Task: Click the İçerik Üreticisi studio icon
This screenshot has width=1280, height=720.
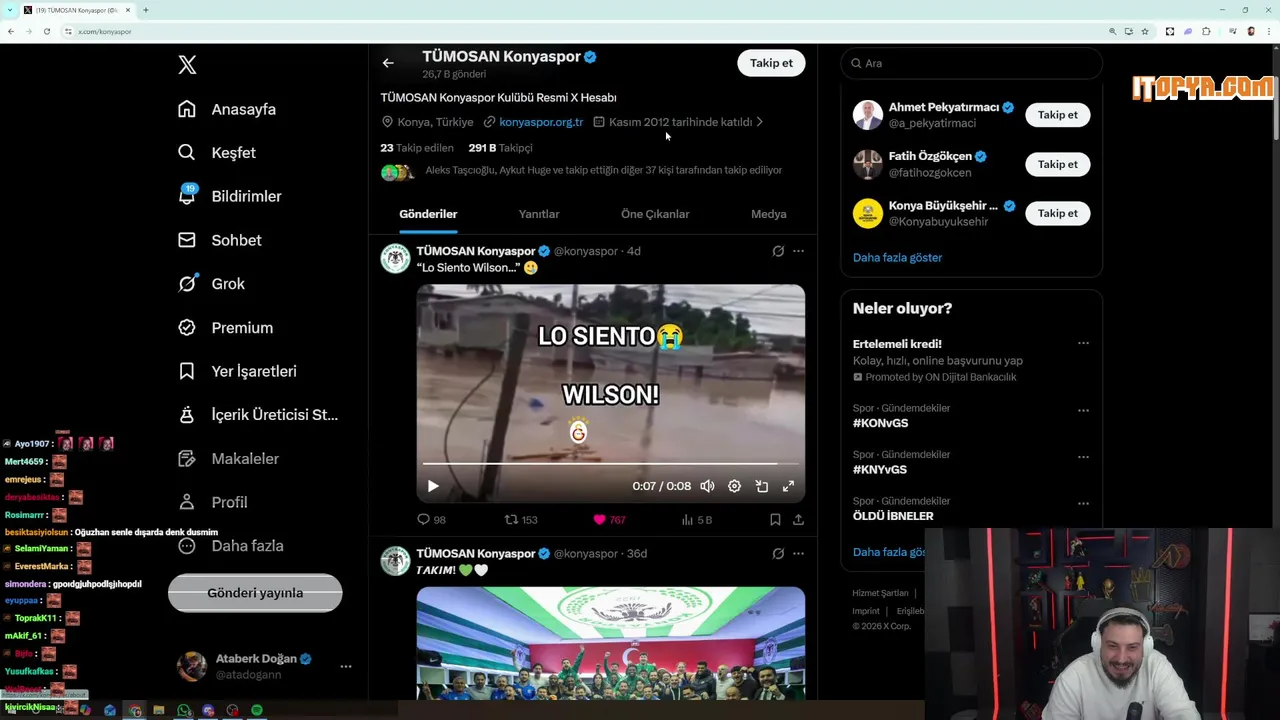Action: (x=187, y=415)
